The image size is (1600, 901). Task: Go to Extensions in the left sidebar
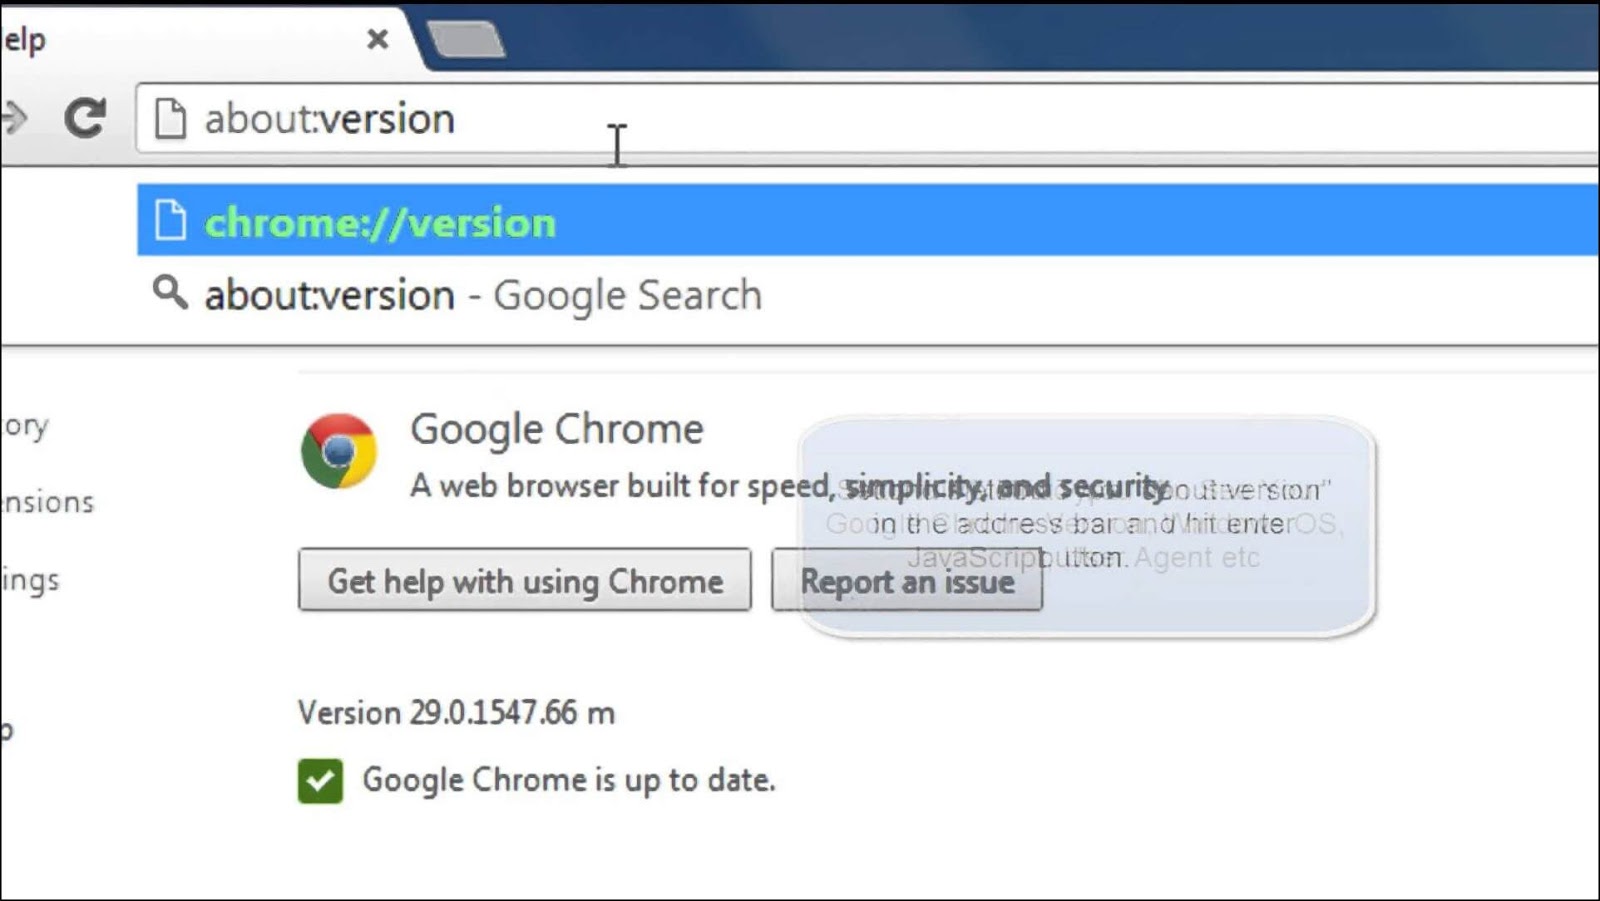pos(48,502)
